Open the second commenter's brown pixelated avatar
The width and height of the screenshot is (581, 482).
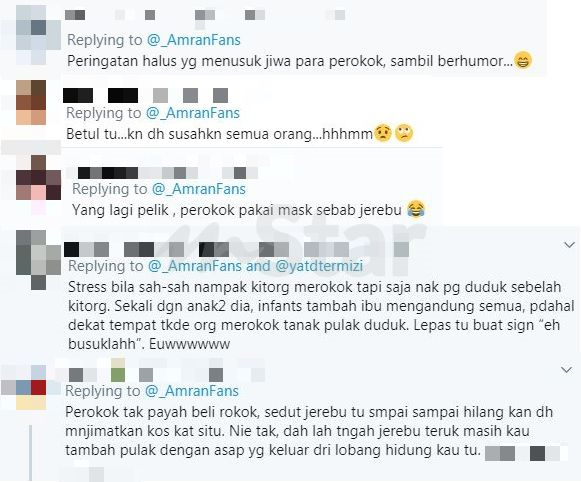(x=31, y=102)
